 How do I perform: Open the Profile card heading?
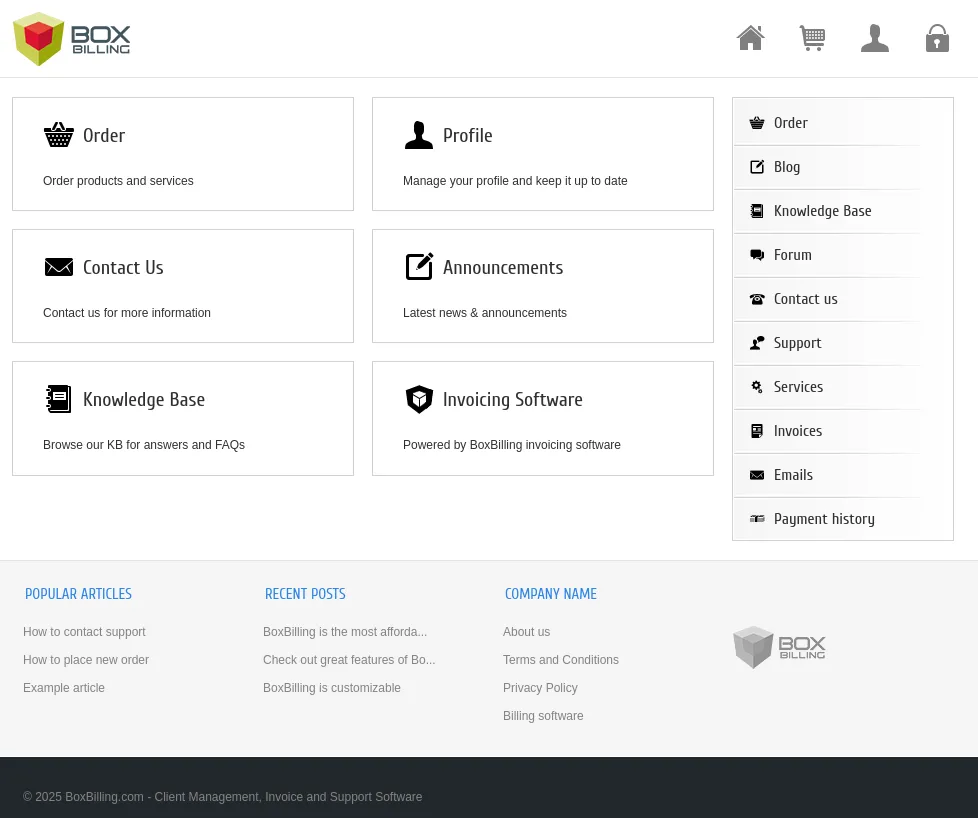(467, 136)
